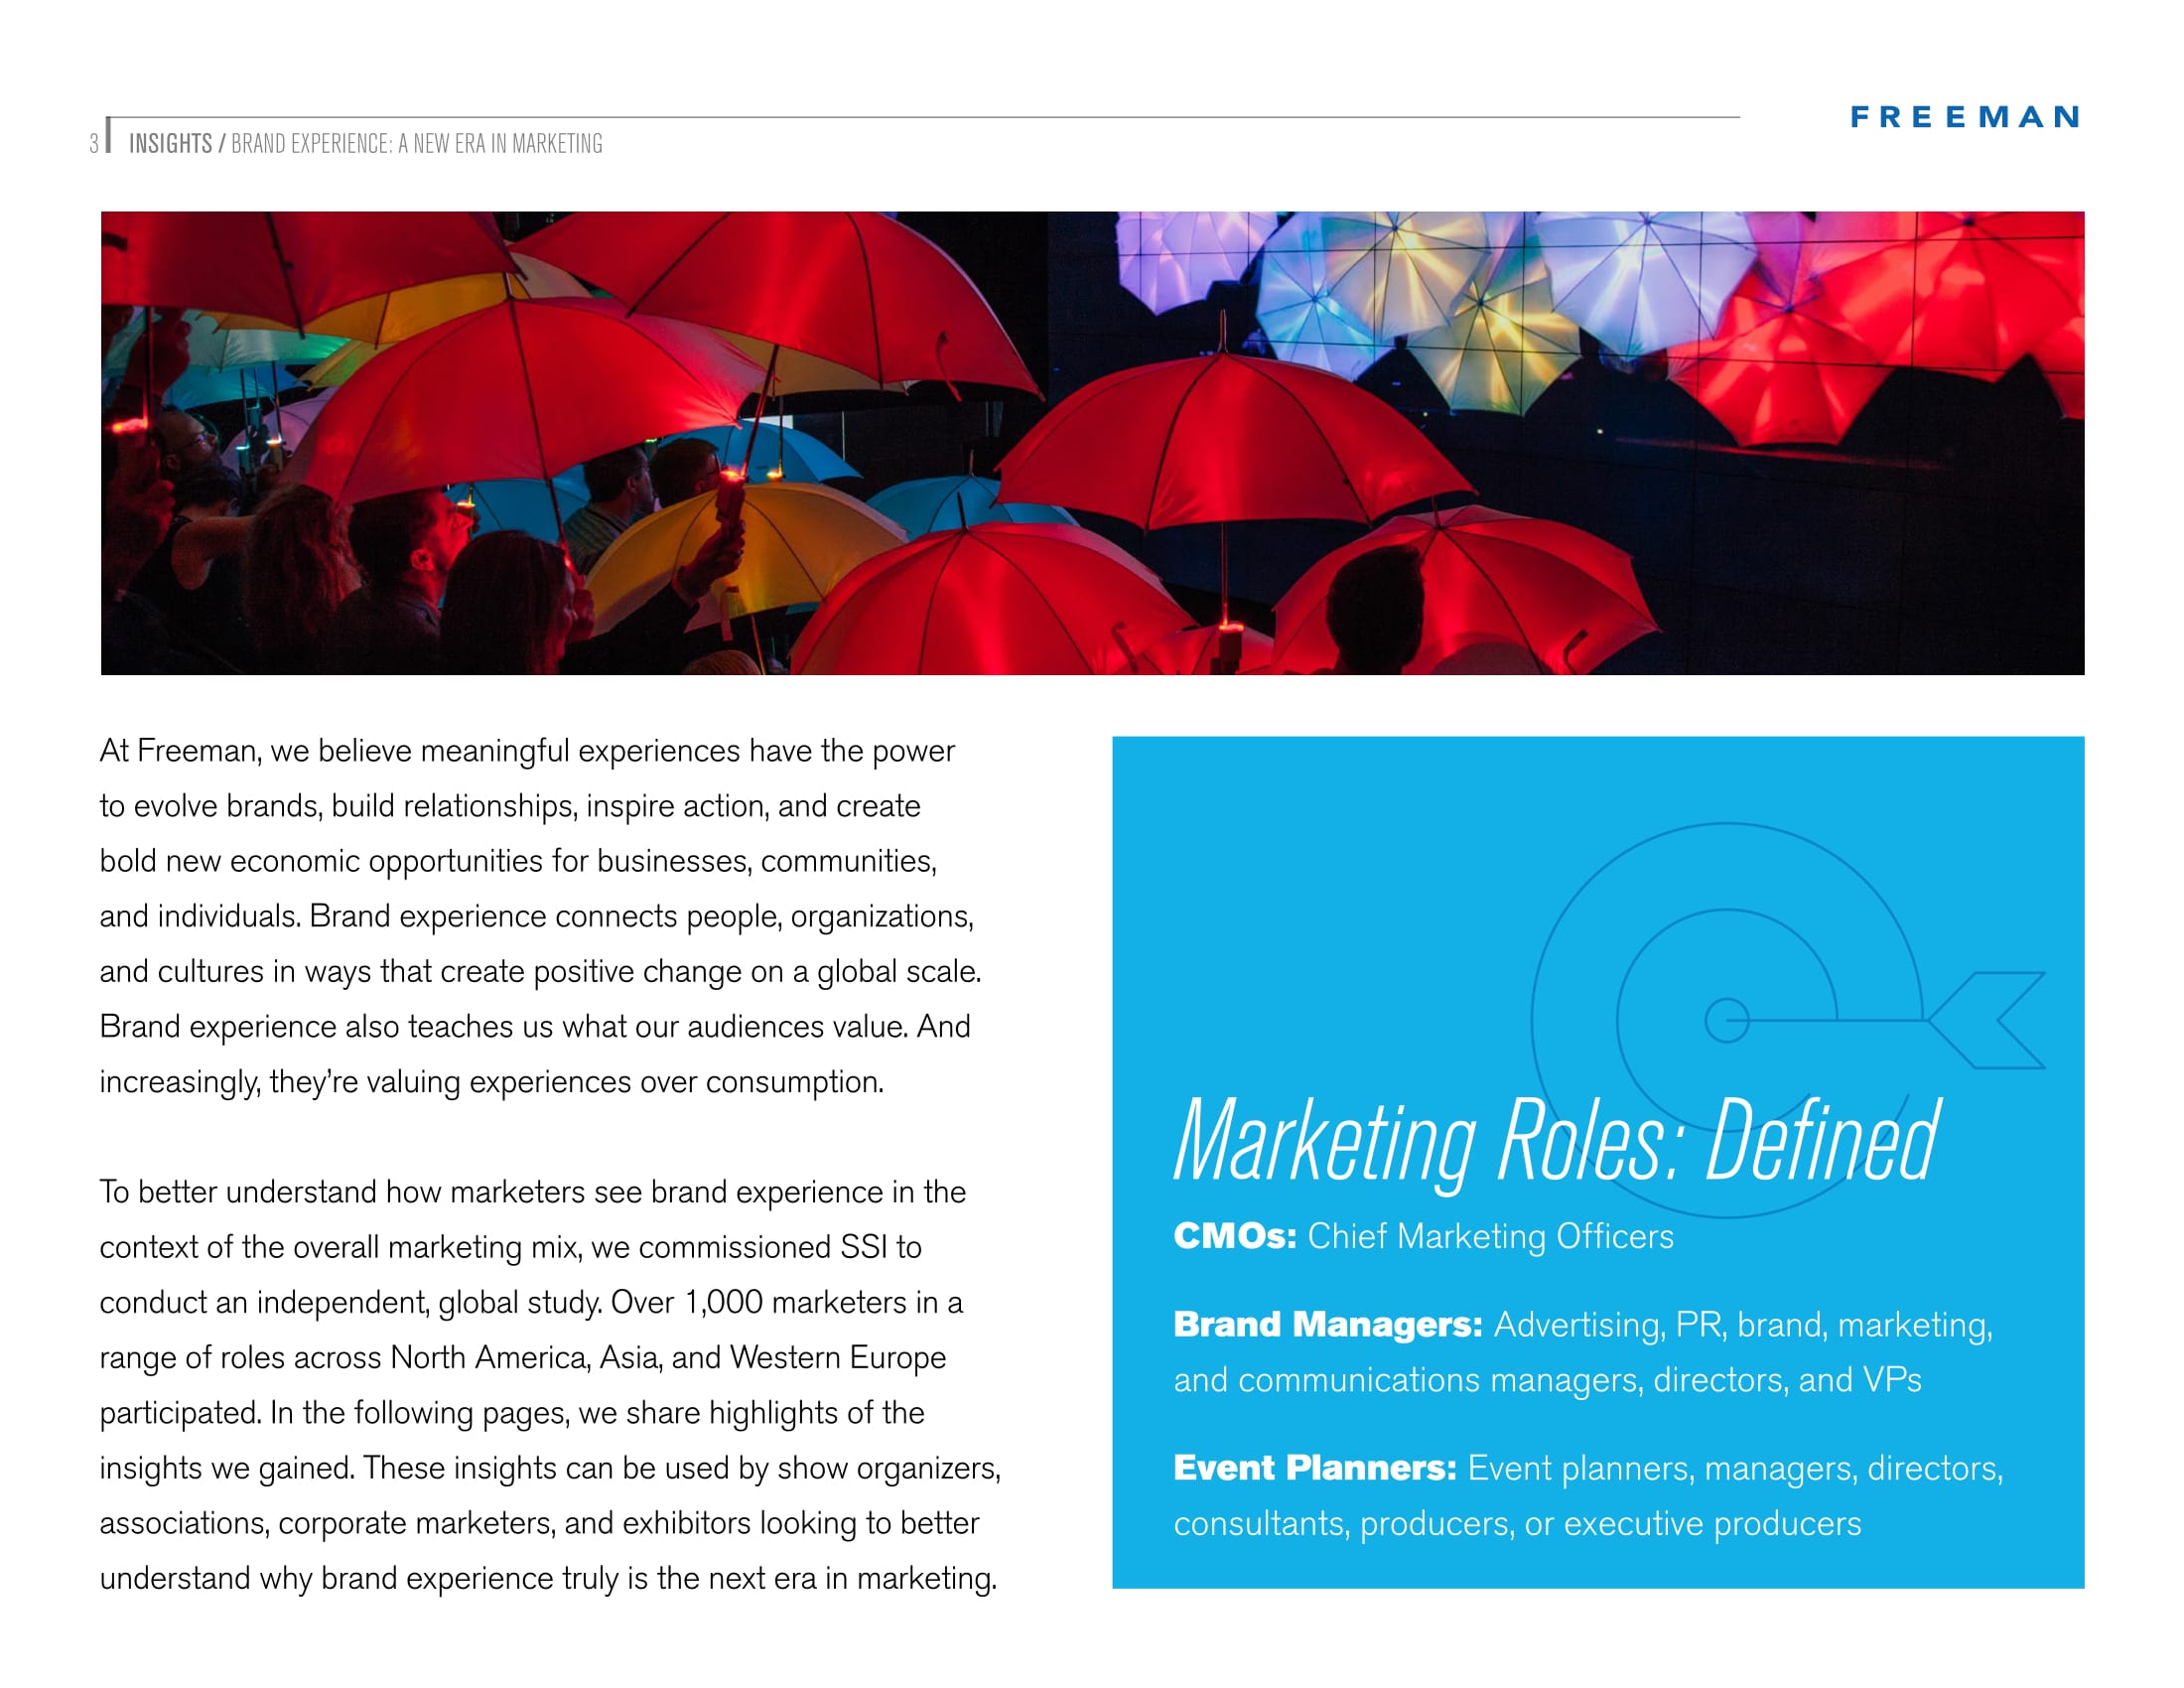This screenshot has width=2184, height=1688.
Task: Click the bold 'CMOs:' label
Action: (1234, 1236)
